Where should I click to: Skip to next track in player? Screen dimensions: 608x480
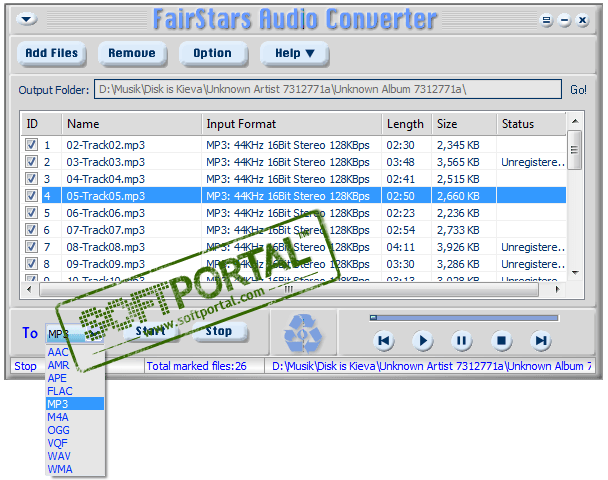click(541, 341)
